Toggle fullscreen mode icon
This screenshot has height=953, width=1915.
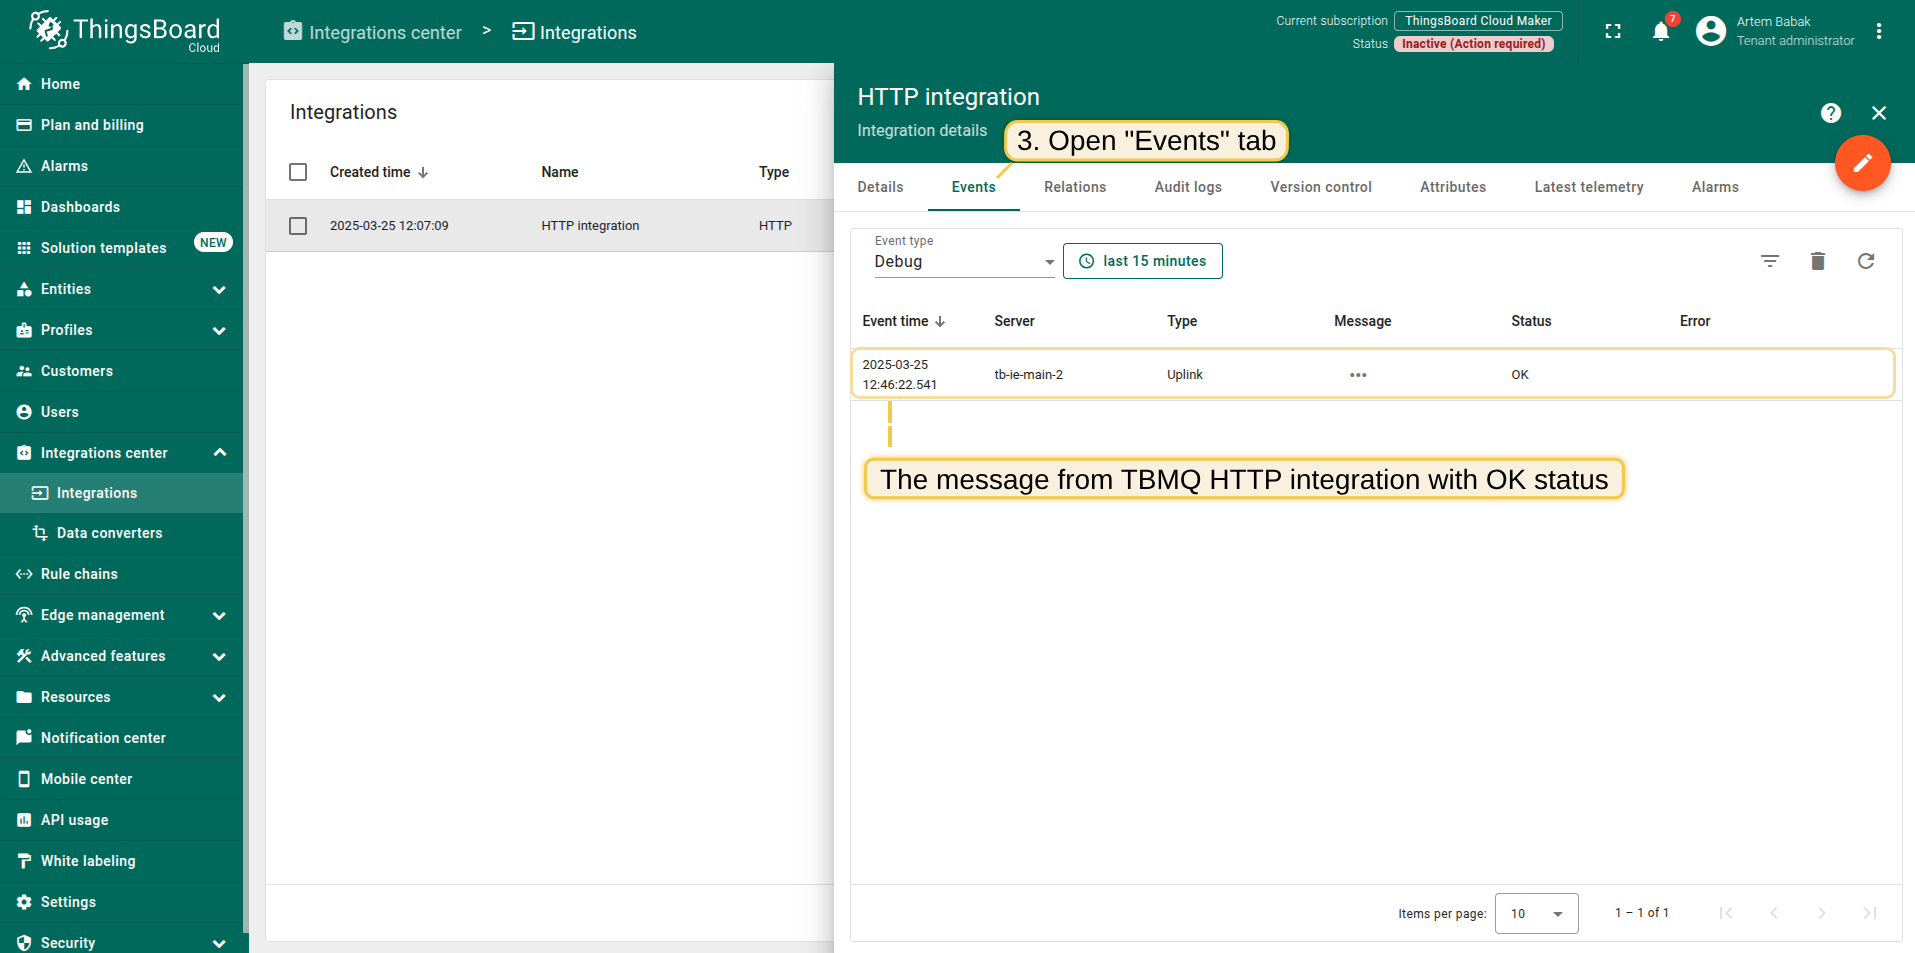[x=1613, y=32]
